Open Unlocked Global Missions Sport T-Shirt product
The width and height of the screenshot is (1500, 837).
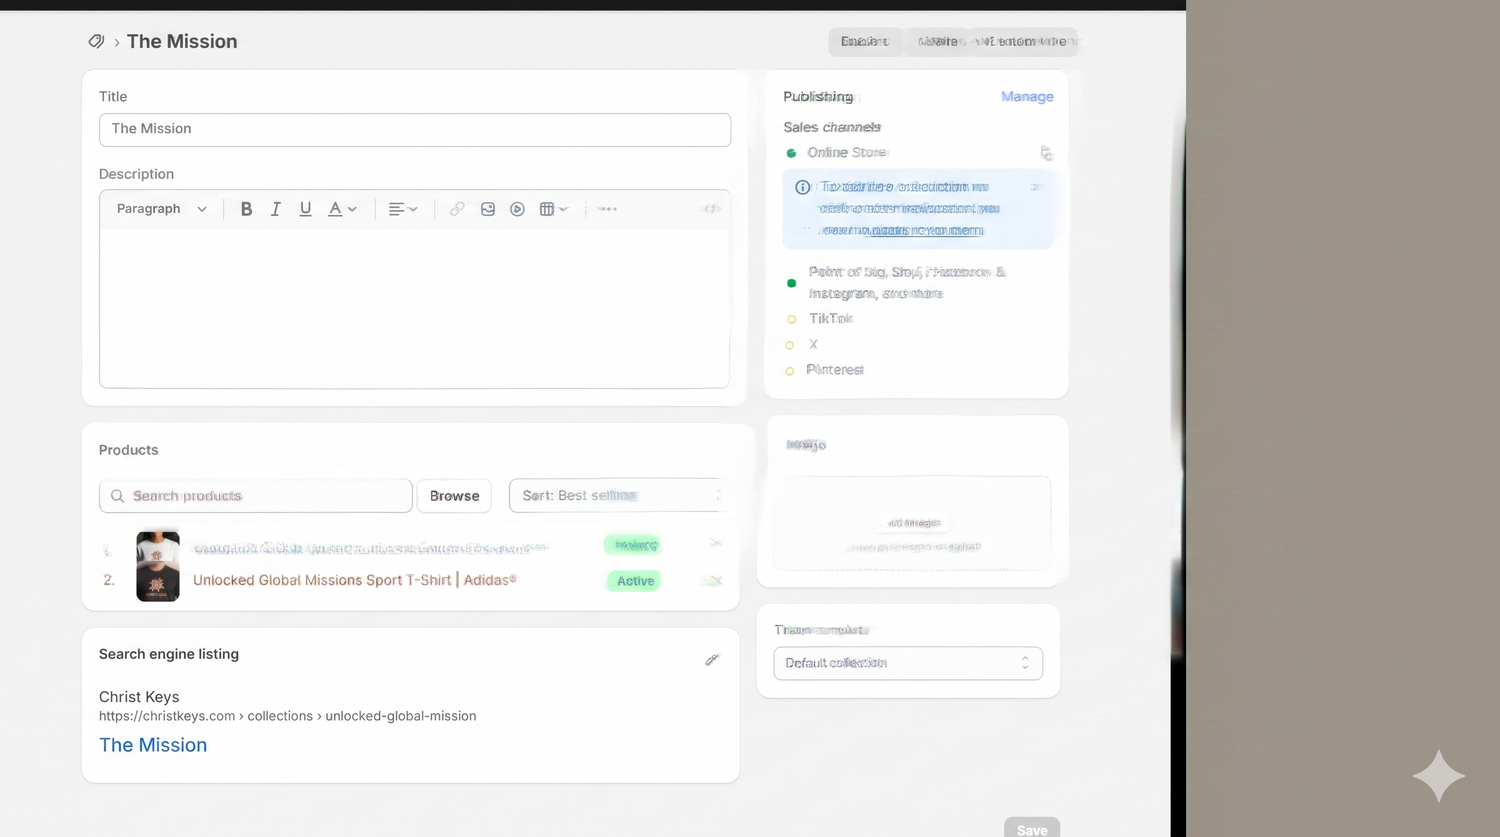point(354,580)
